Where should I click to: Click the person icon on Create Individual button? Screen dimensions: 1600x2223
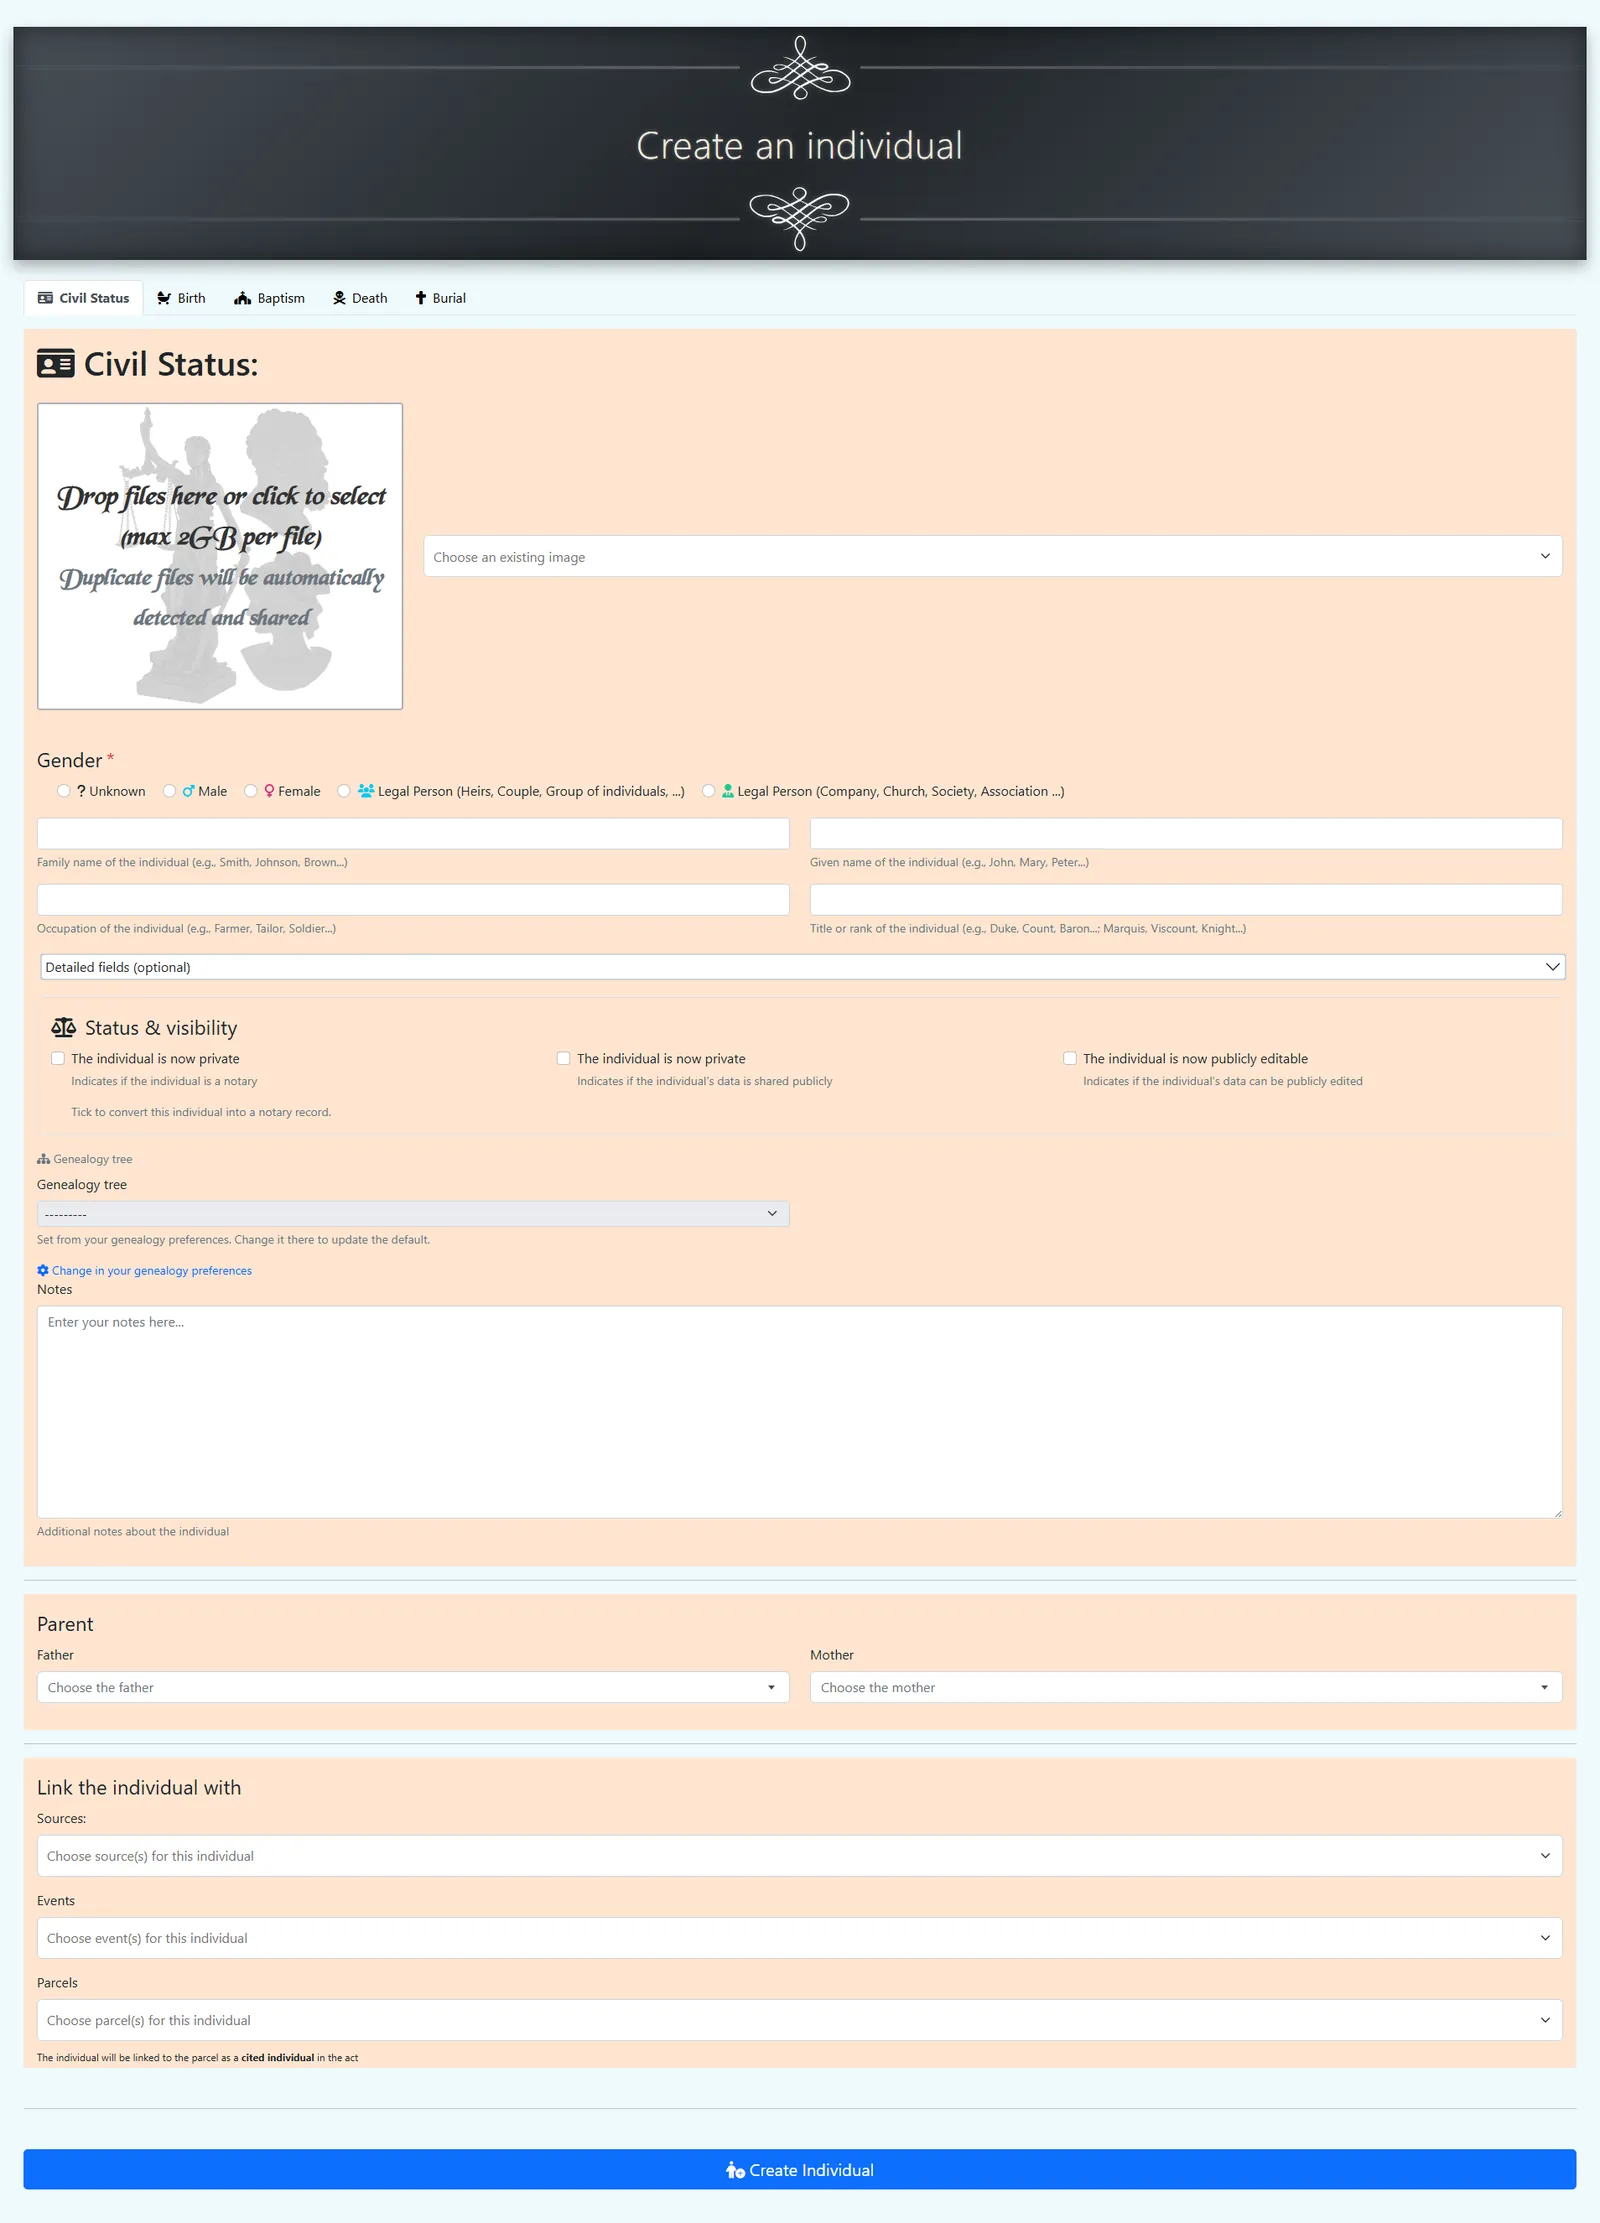735,2169
